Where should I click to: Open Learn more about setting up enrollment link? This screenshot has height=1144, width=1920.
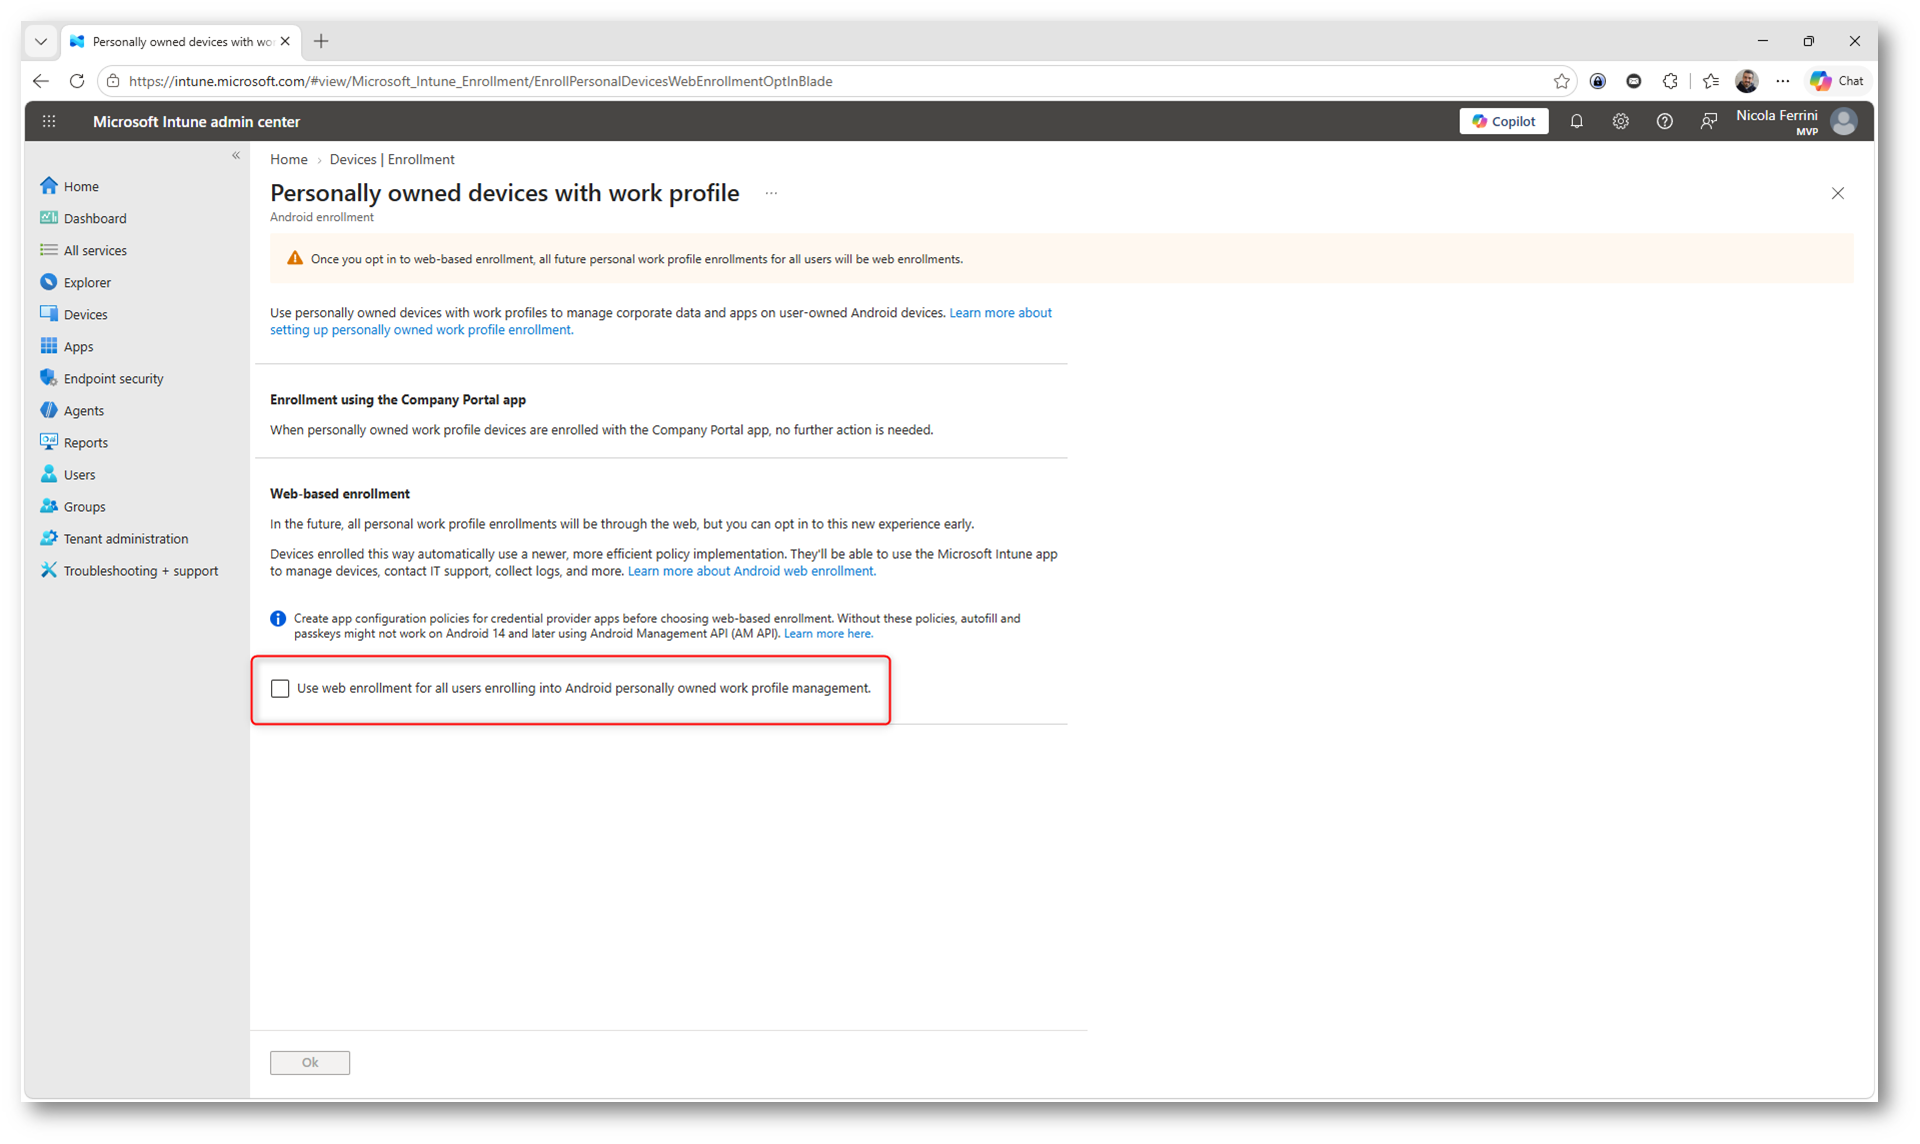(x=661, y=321)
